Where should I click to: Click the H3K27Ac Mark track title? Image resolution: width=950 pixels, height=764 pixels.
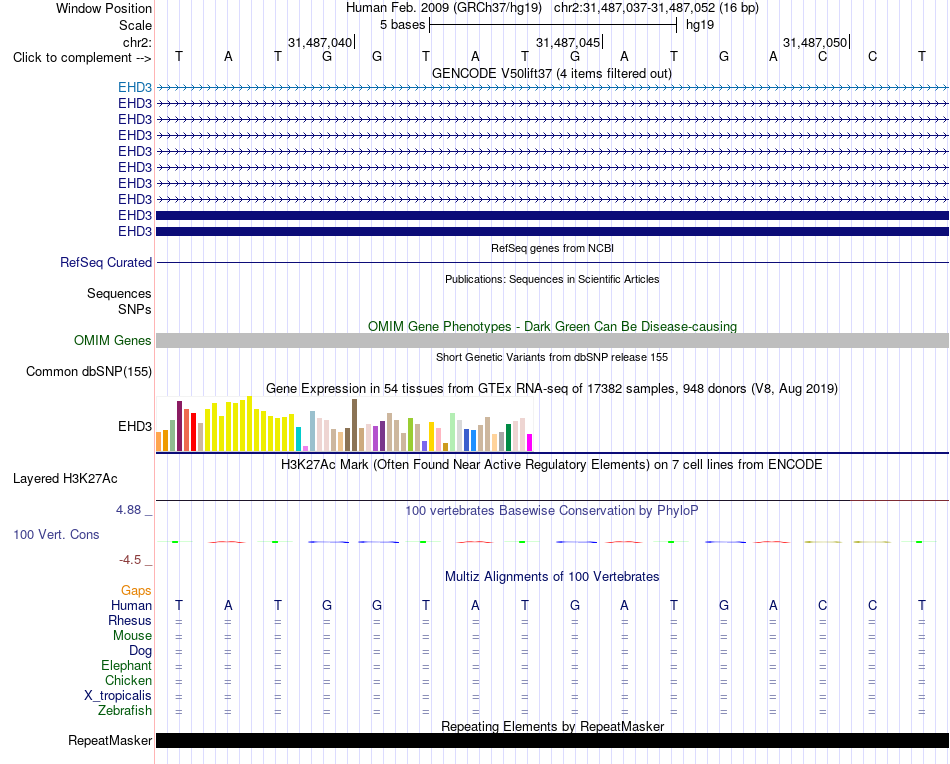(x=552, y=465)
